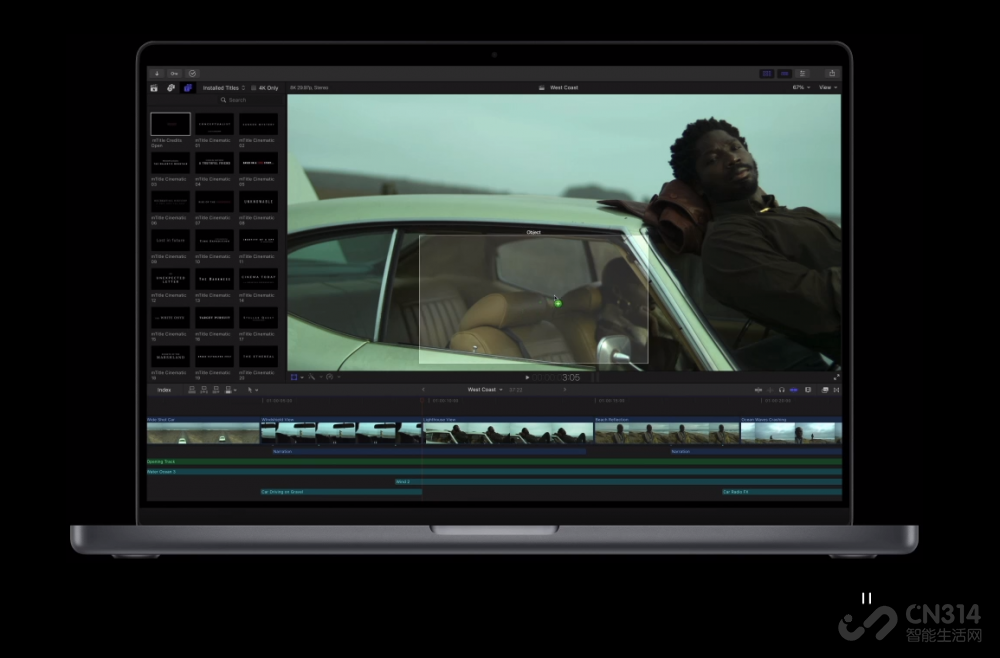Image resolution: width=1000 pixels, height=658 pixels.
Task: Toggle video and audio skimming icon
Action: pyautogui.click(x=758, y=390)
